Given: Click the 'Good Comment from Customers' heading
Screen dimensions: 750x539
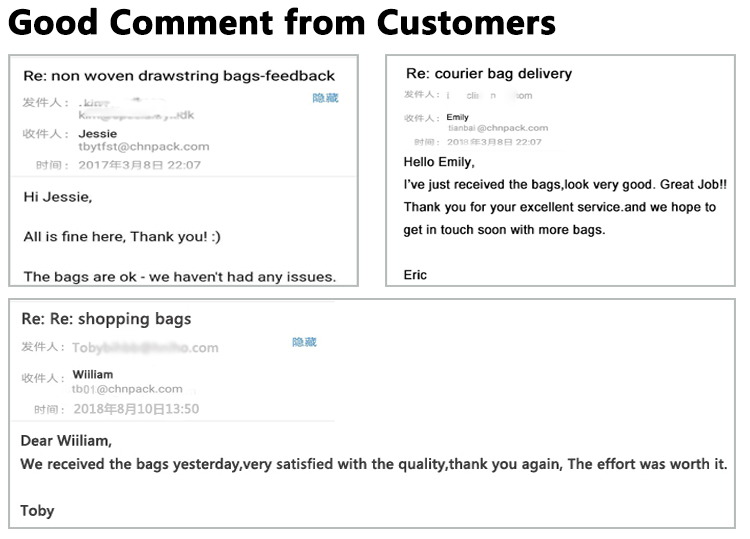Looking at the screenshot, I should 281,22.
